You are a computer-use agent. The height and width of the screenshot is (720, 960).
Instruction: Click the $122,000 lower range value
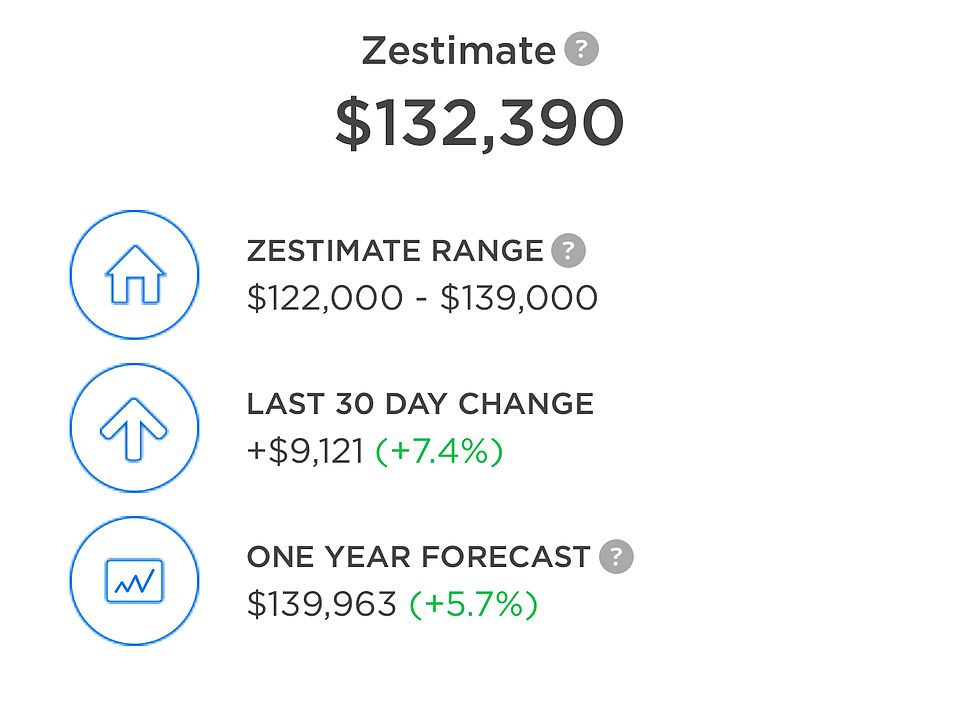(x=325, y=299)
